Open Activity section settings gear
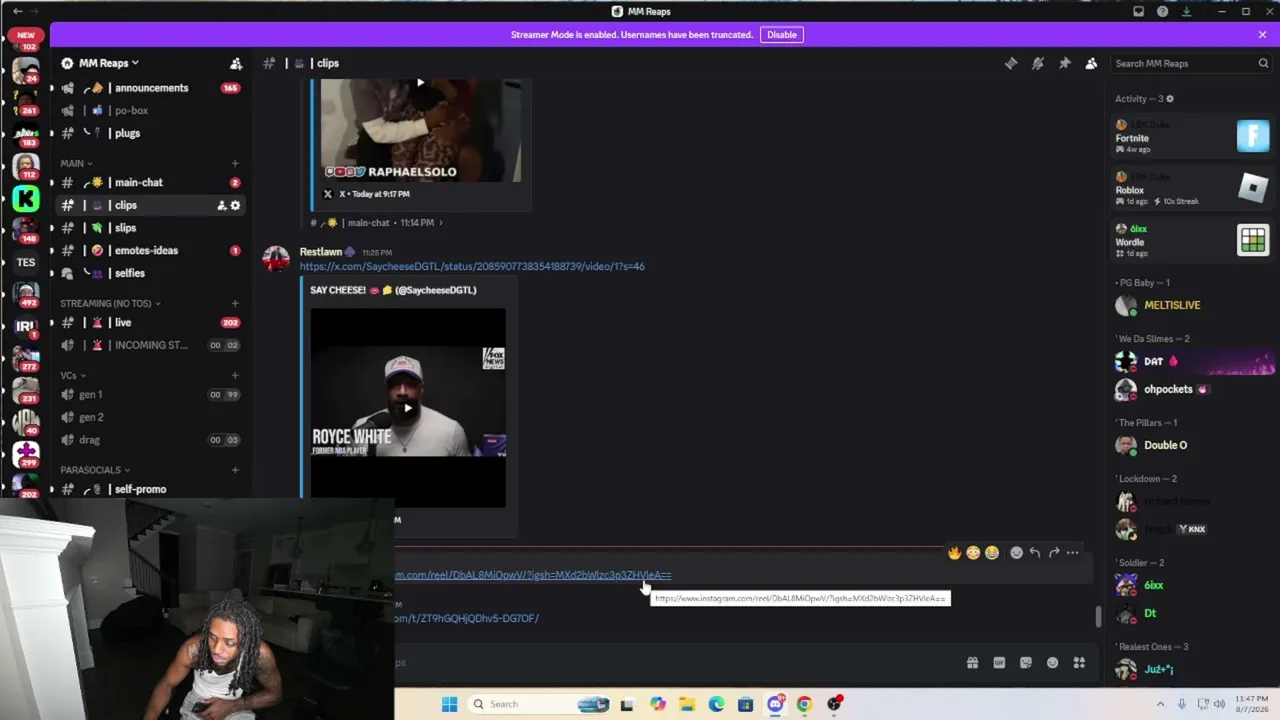 click(1170, 99)
